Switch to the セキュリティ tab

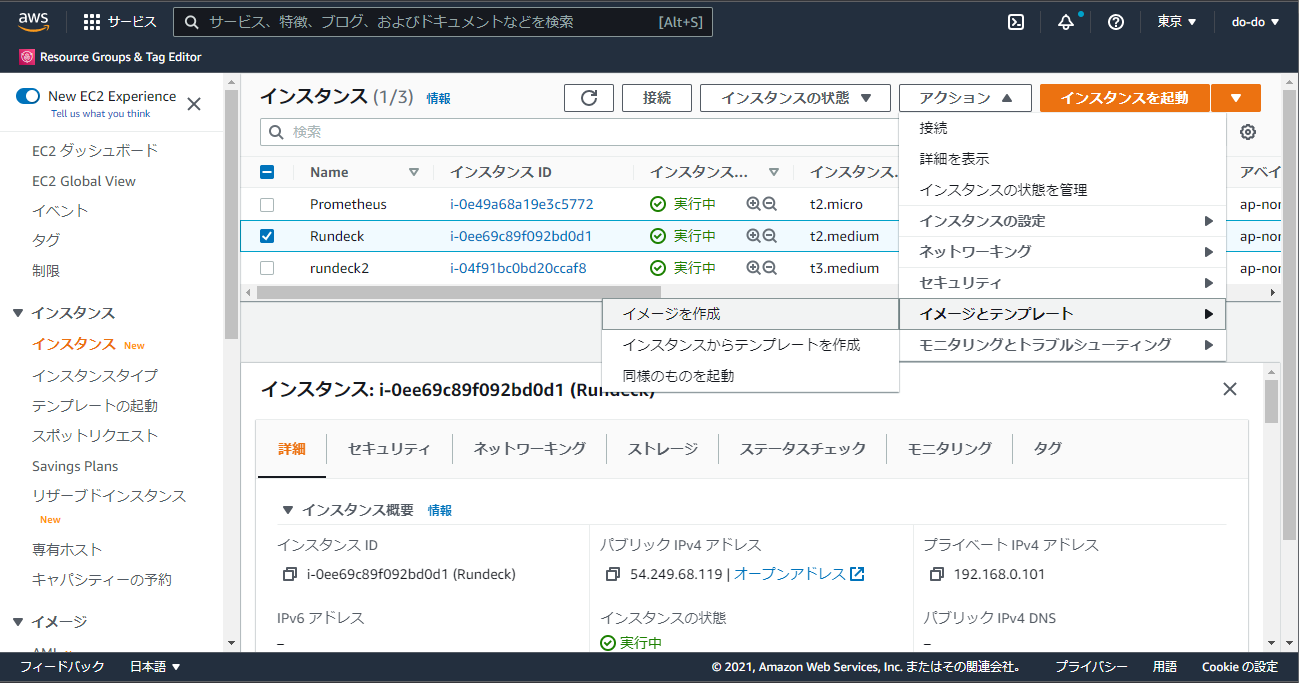(389, 449)
